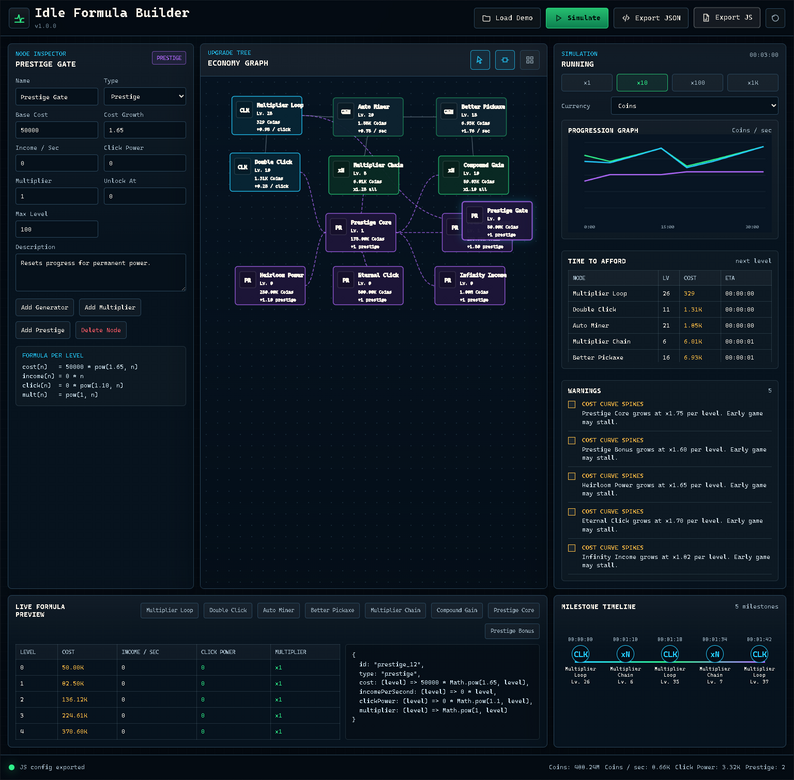Viewport: 794px width, 780px height.
Task: Click the xN icon on Compound Gain node
Action: point(451,171)
